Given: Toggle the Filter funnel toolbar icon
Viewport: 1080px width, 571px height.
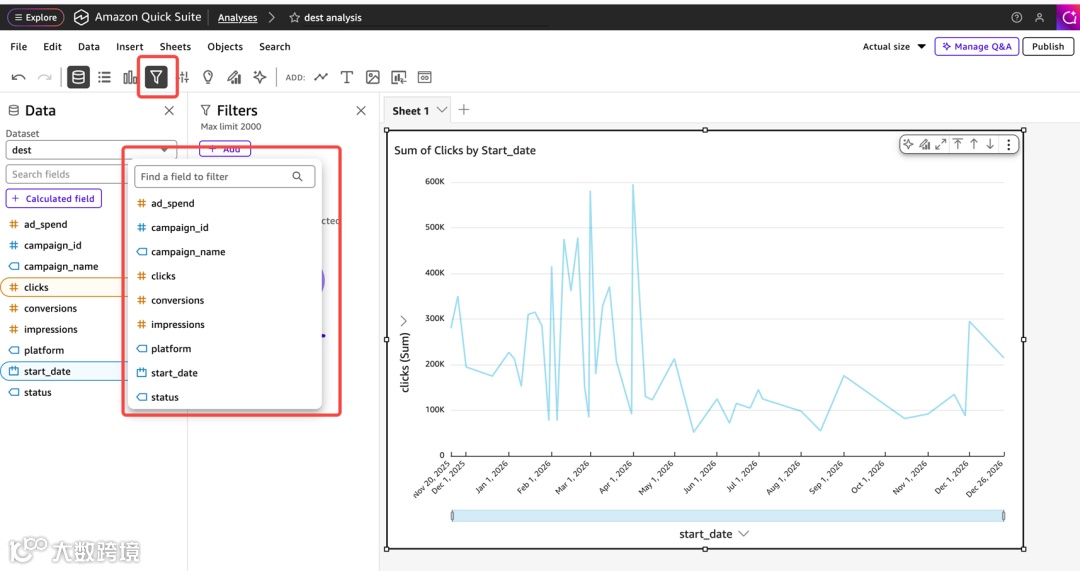Looking at the screenshot, I should click(x=156, y=77).
